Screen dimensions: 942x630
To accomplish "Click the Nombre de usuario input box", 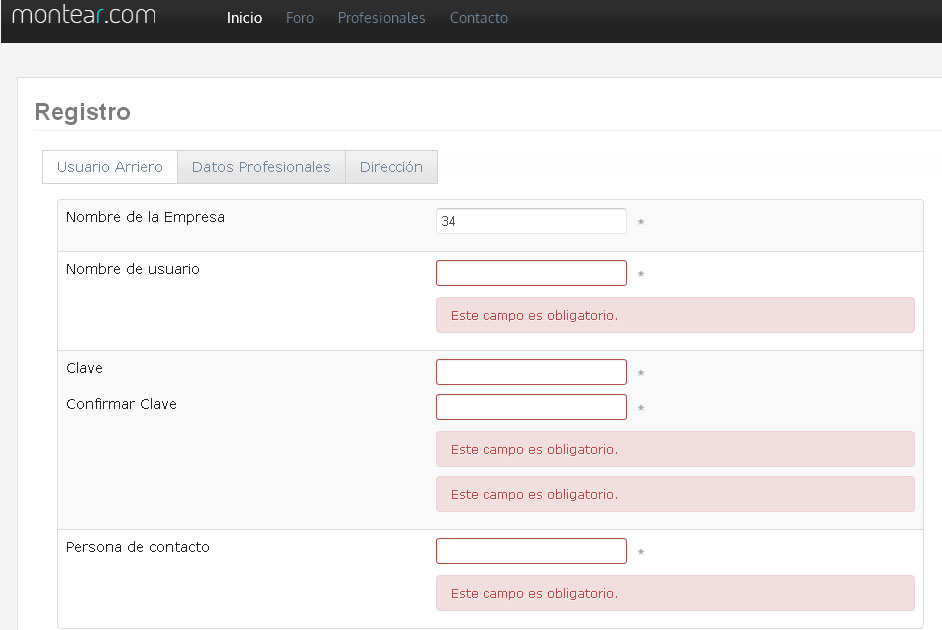I will [531, 273].
